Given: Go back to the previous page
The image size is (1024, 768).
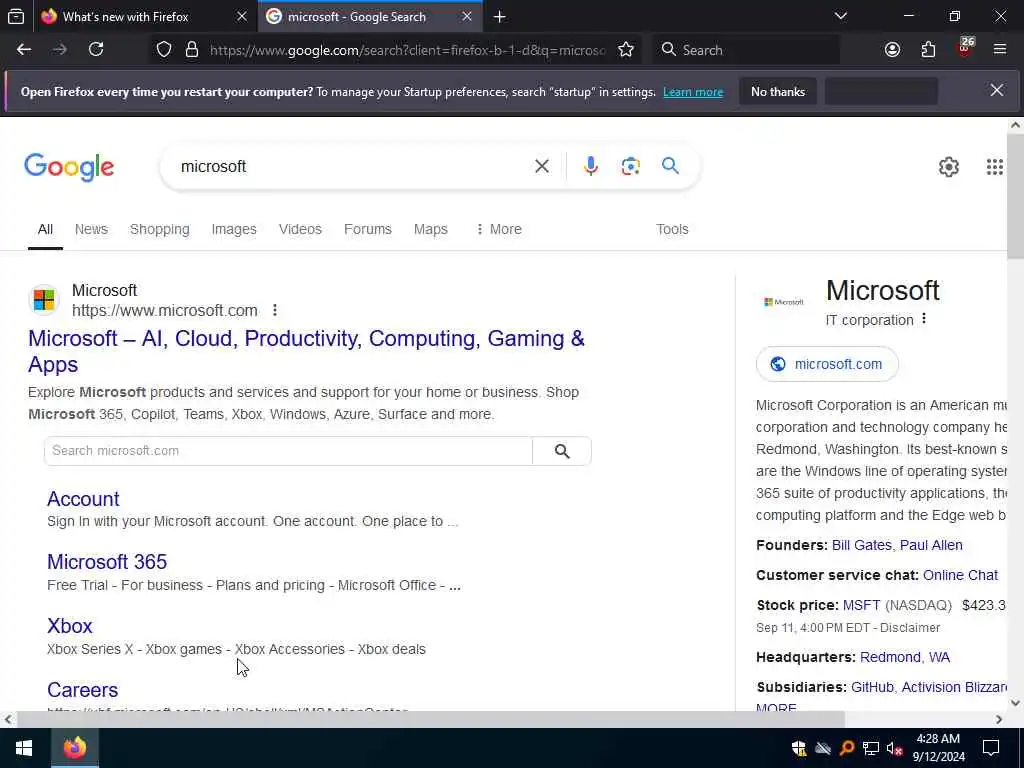Looking at the screenshot, I should 24,50.
